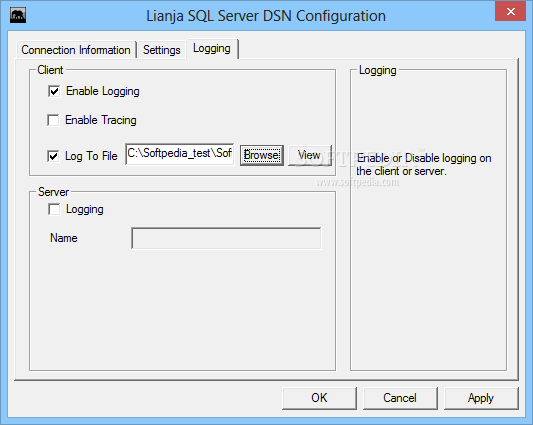Screen dimensions: 533x425
Task: Tick the Enable Tracing checkbox
Action: click(53, 120)
